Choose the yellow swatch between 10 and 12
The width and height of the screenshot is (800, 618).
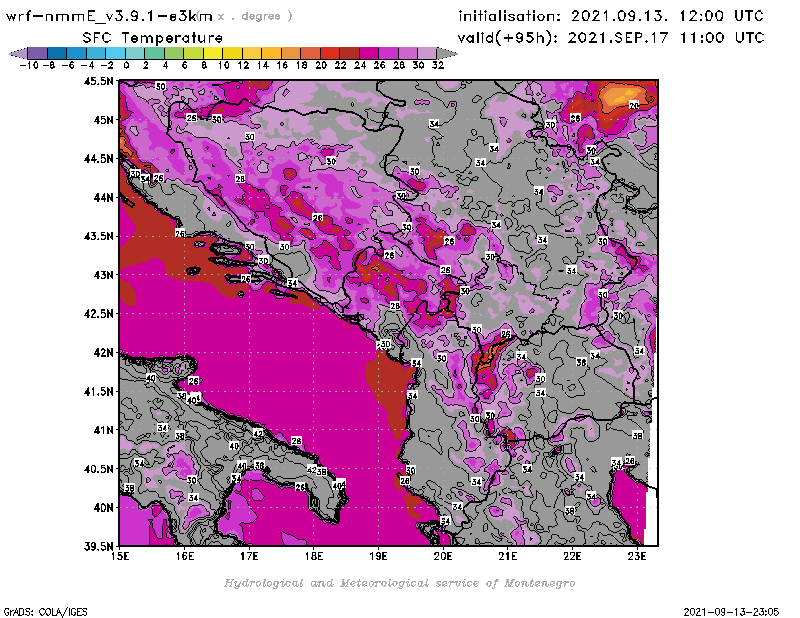click(232, 53)
